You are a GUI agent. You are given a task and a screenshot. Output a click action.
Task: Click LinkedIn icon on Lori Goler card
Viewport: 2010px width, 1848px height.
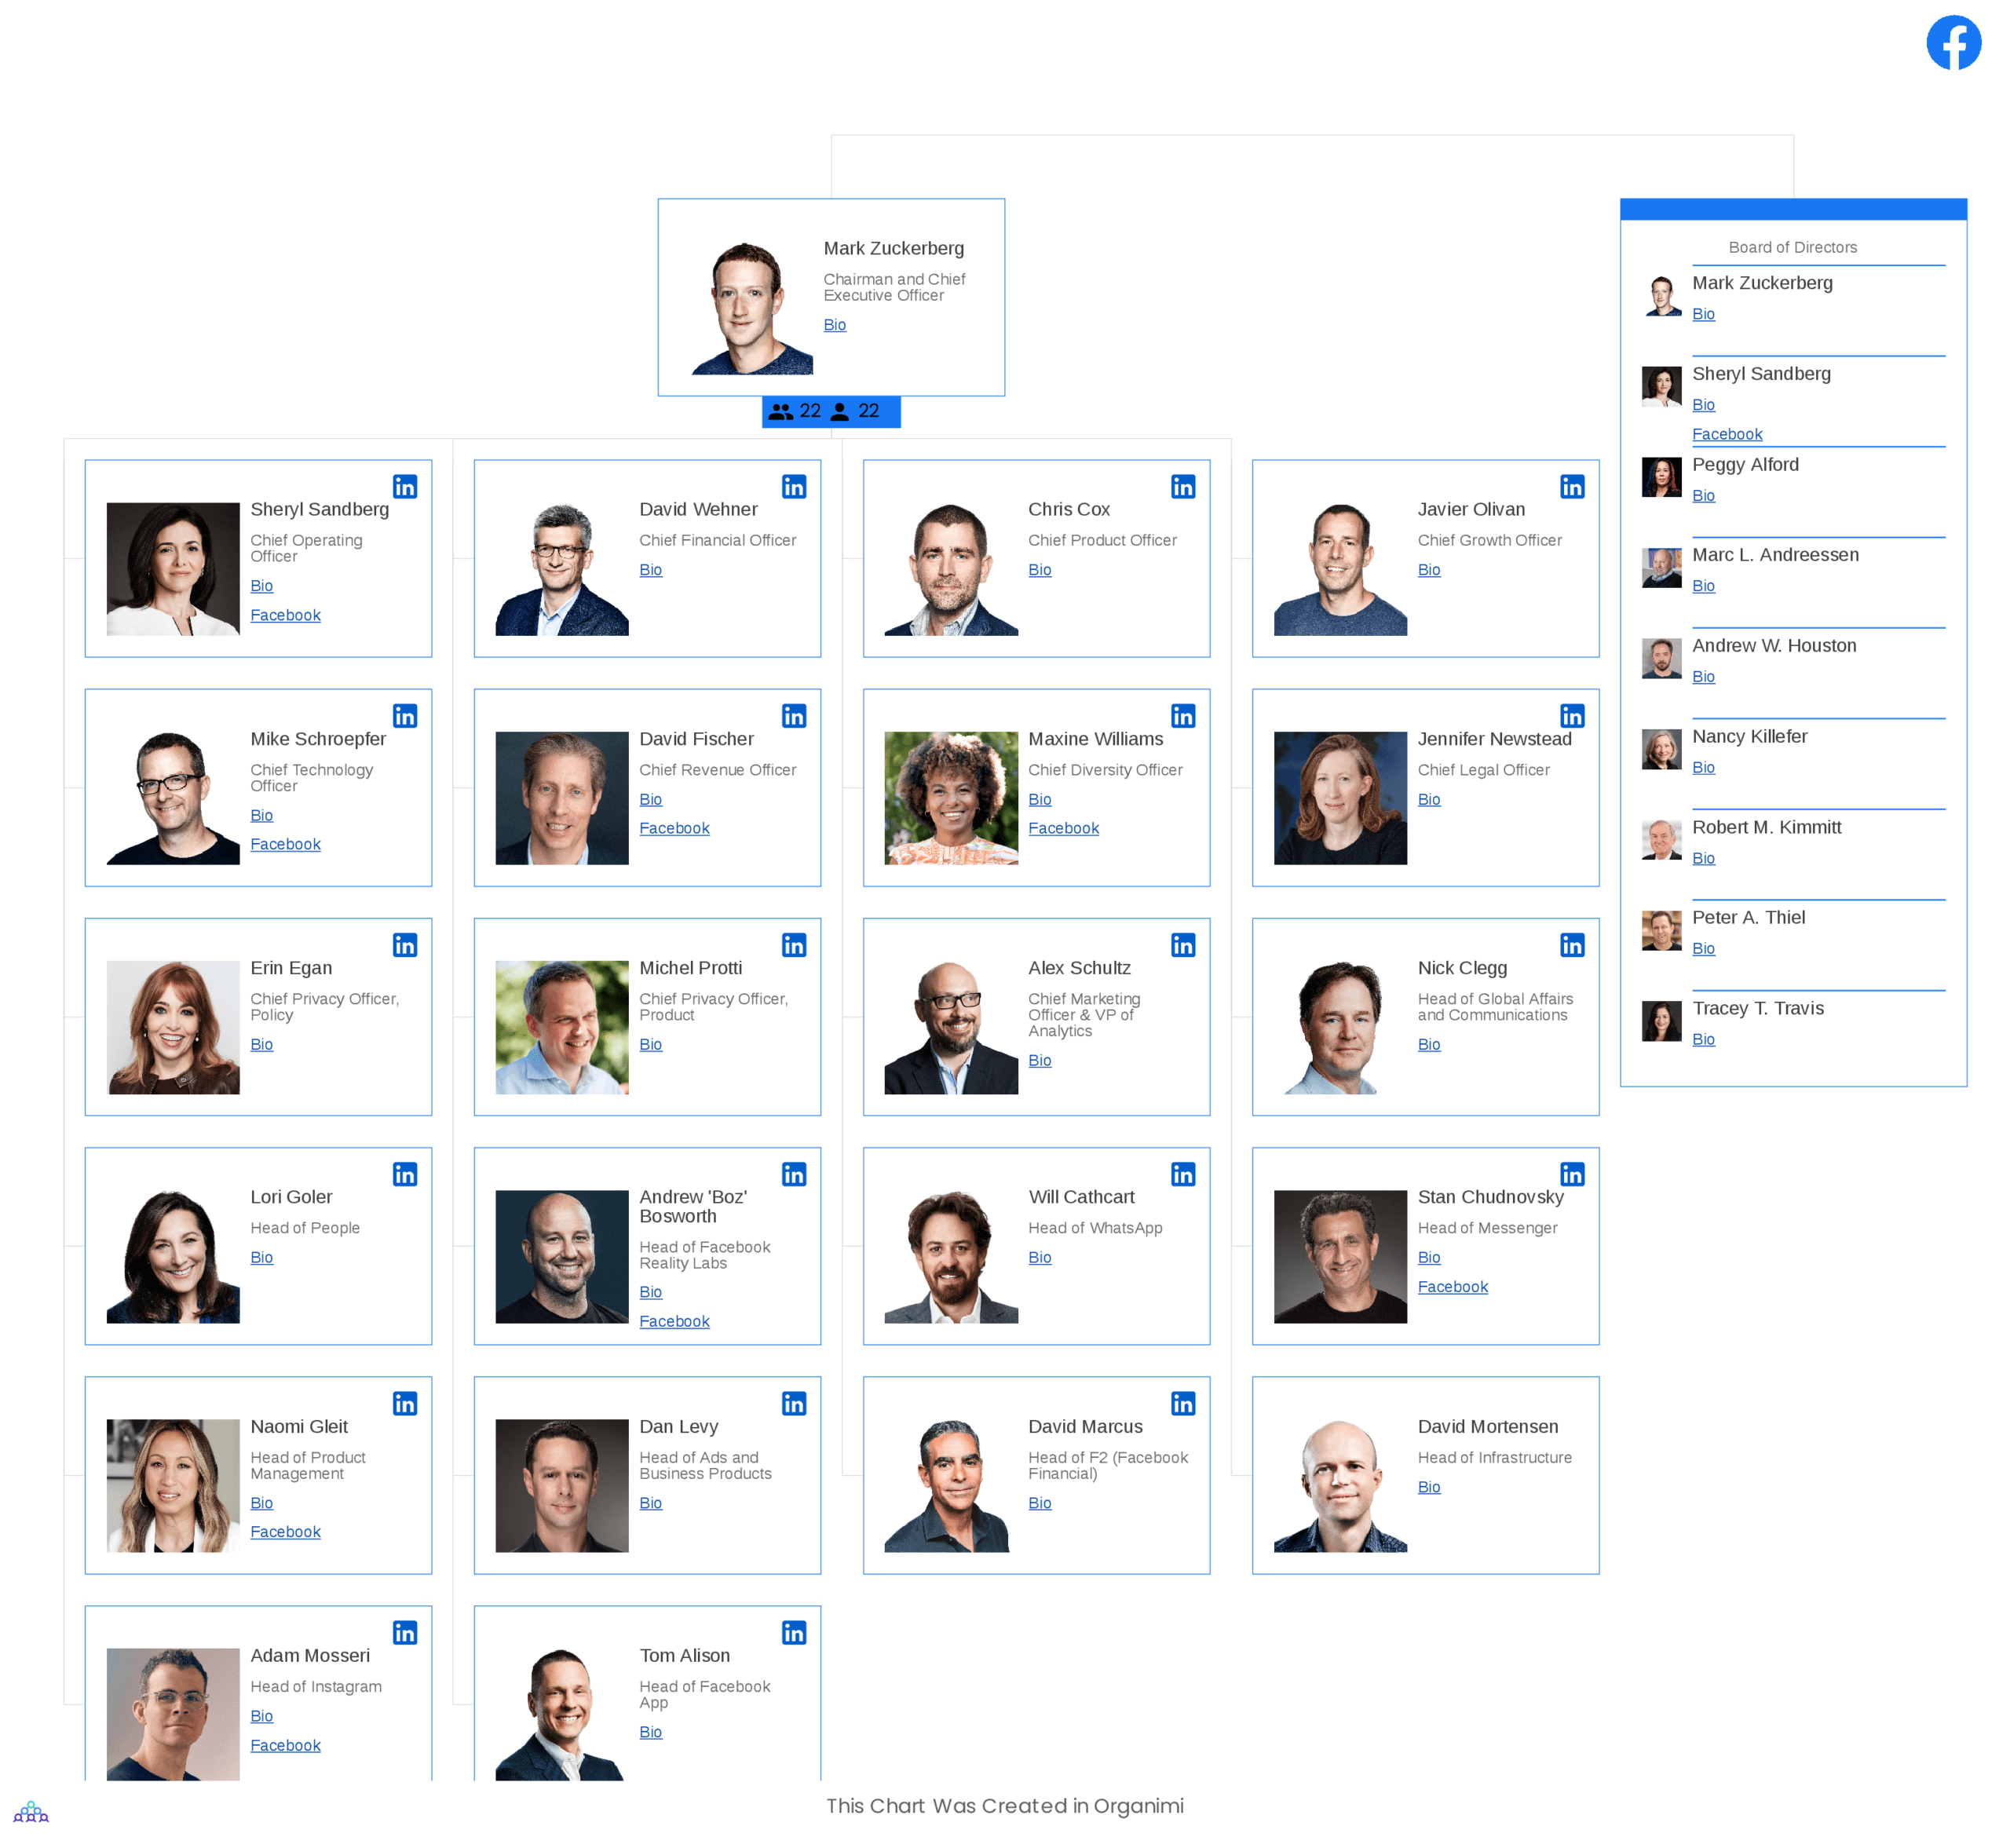(x=406, y=1173)
